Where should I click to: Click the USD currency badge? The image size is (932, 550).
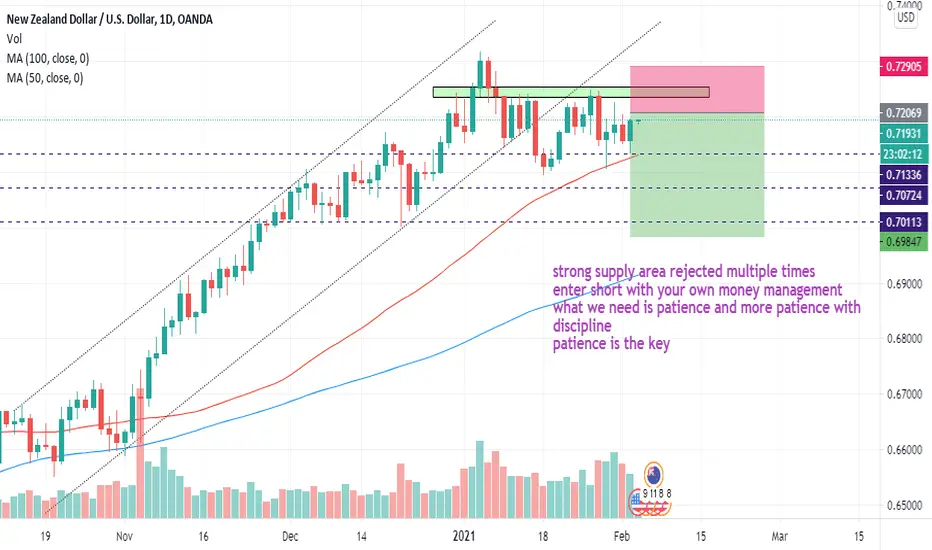click(x=905, y=17)
